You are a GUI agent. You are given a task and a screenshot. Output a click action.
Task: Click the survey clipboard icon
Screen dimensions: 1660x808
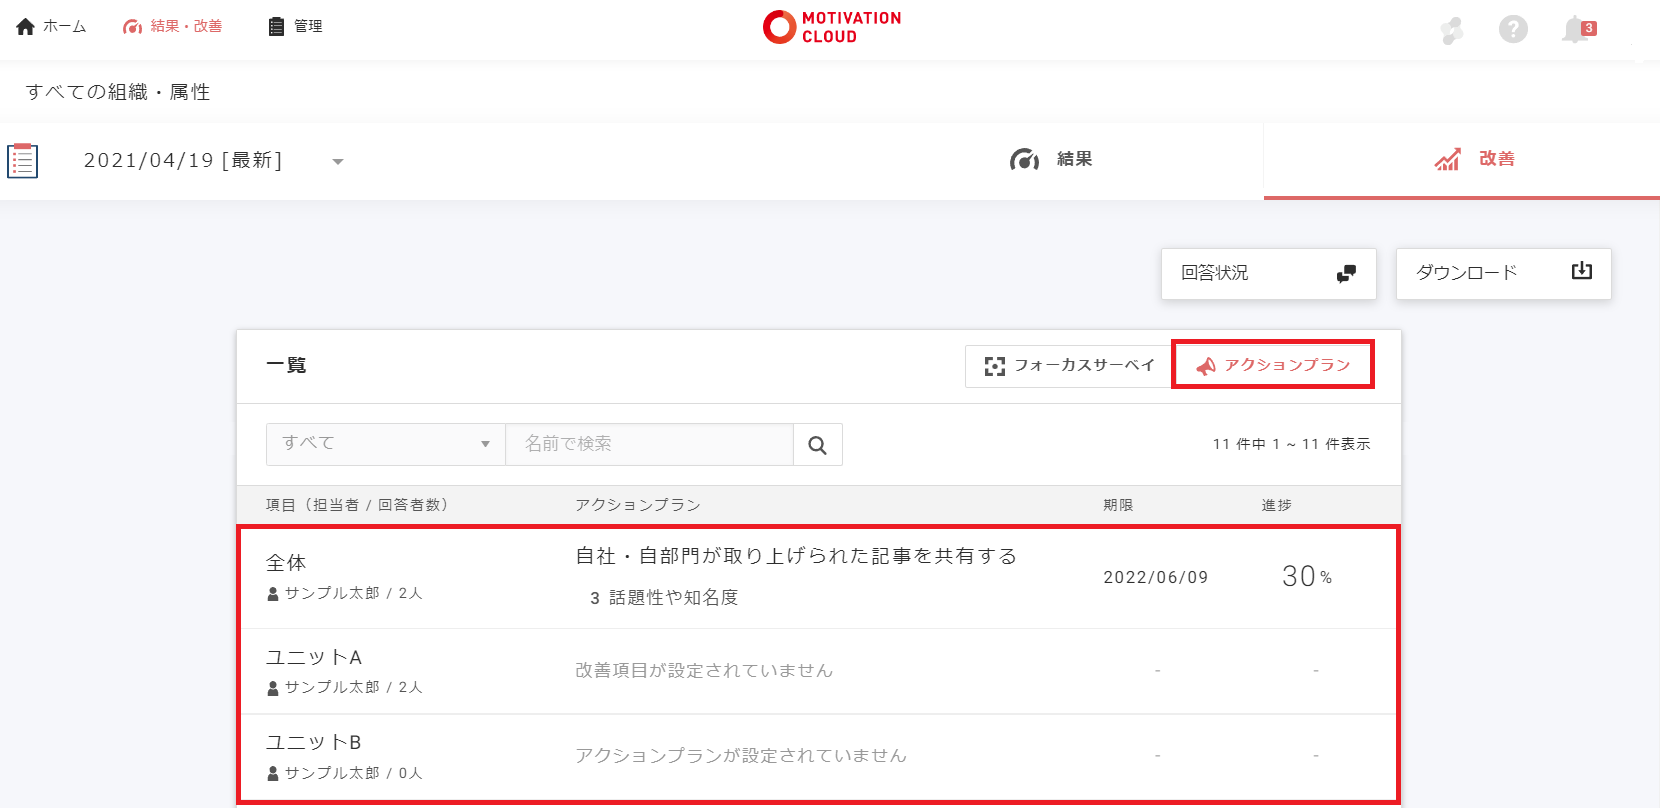(23, 160)
